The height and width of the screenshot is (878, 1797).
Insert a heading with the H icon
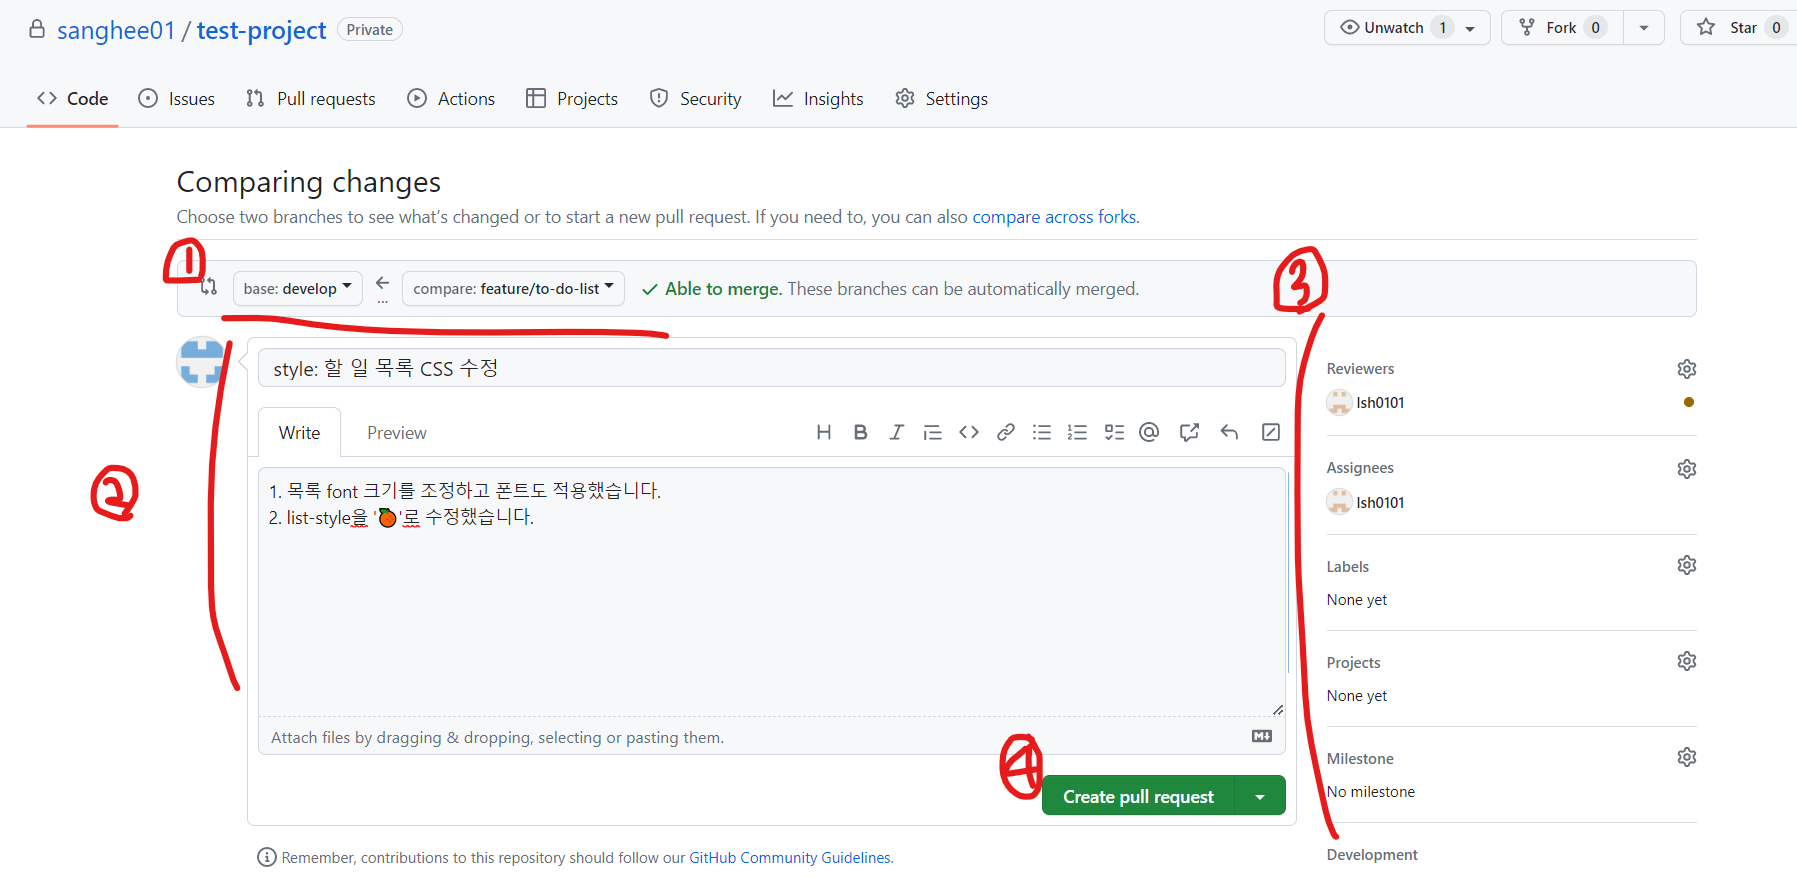[824, 432]
